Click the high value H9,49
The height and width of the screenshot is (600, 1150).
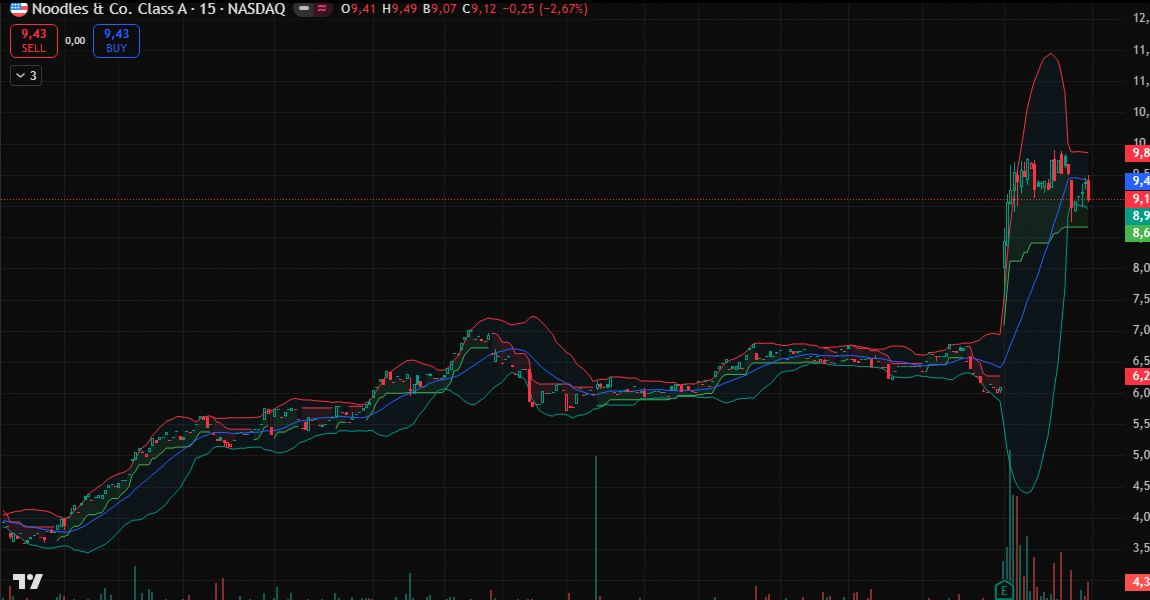[400, 9]
